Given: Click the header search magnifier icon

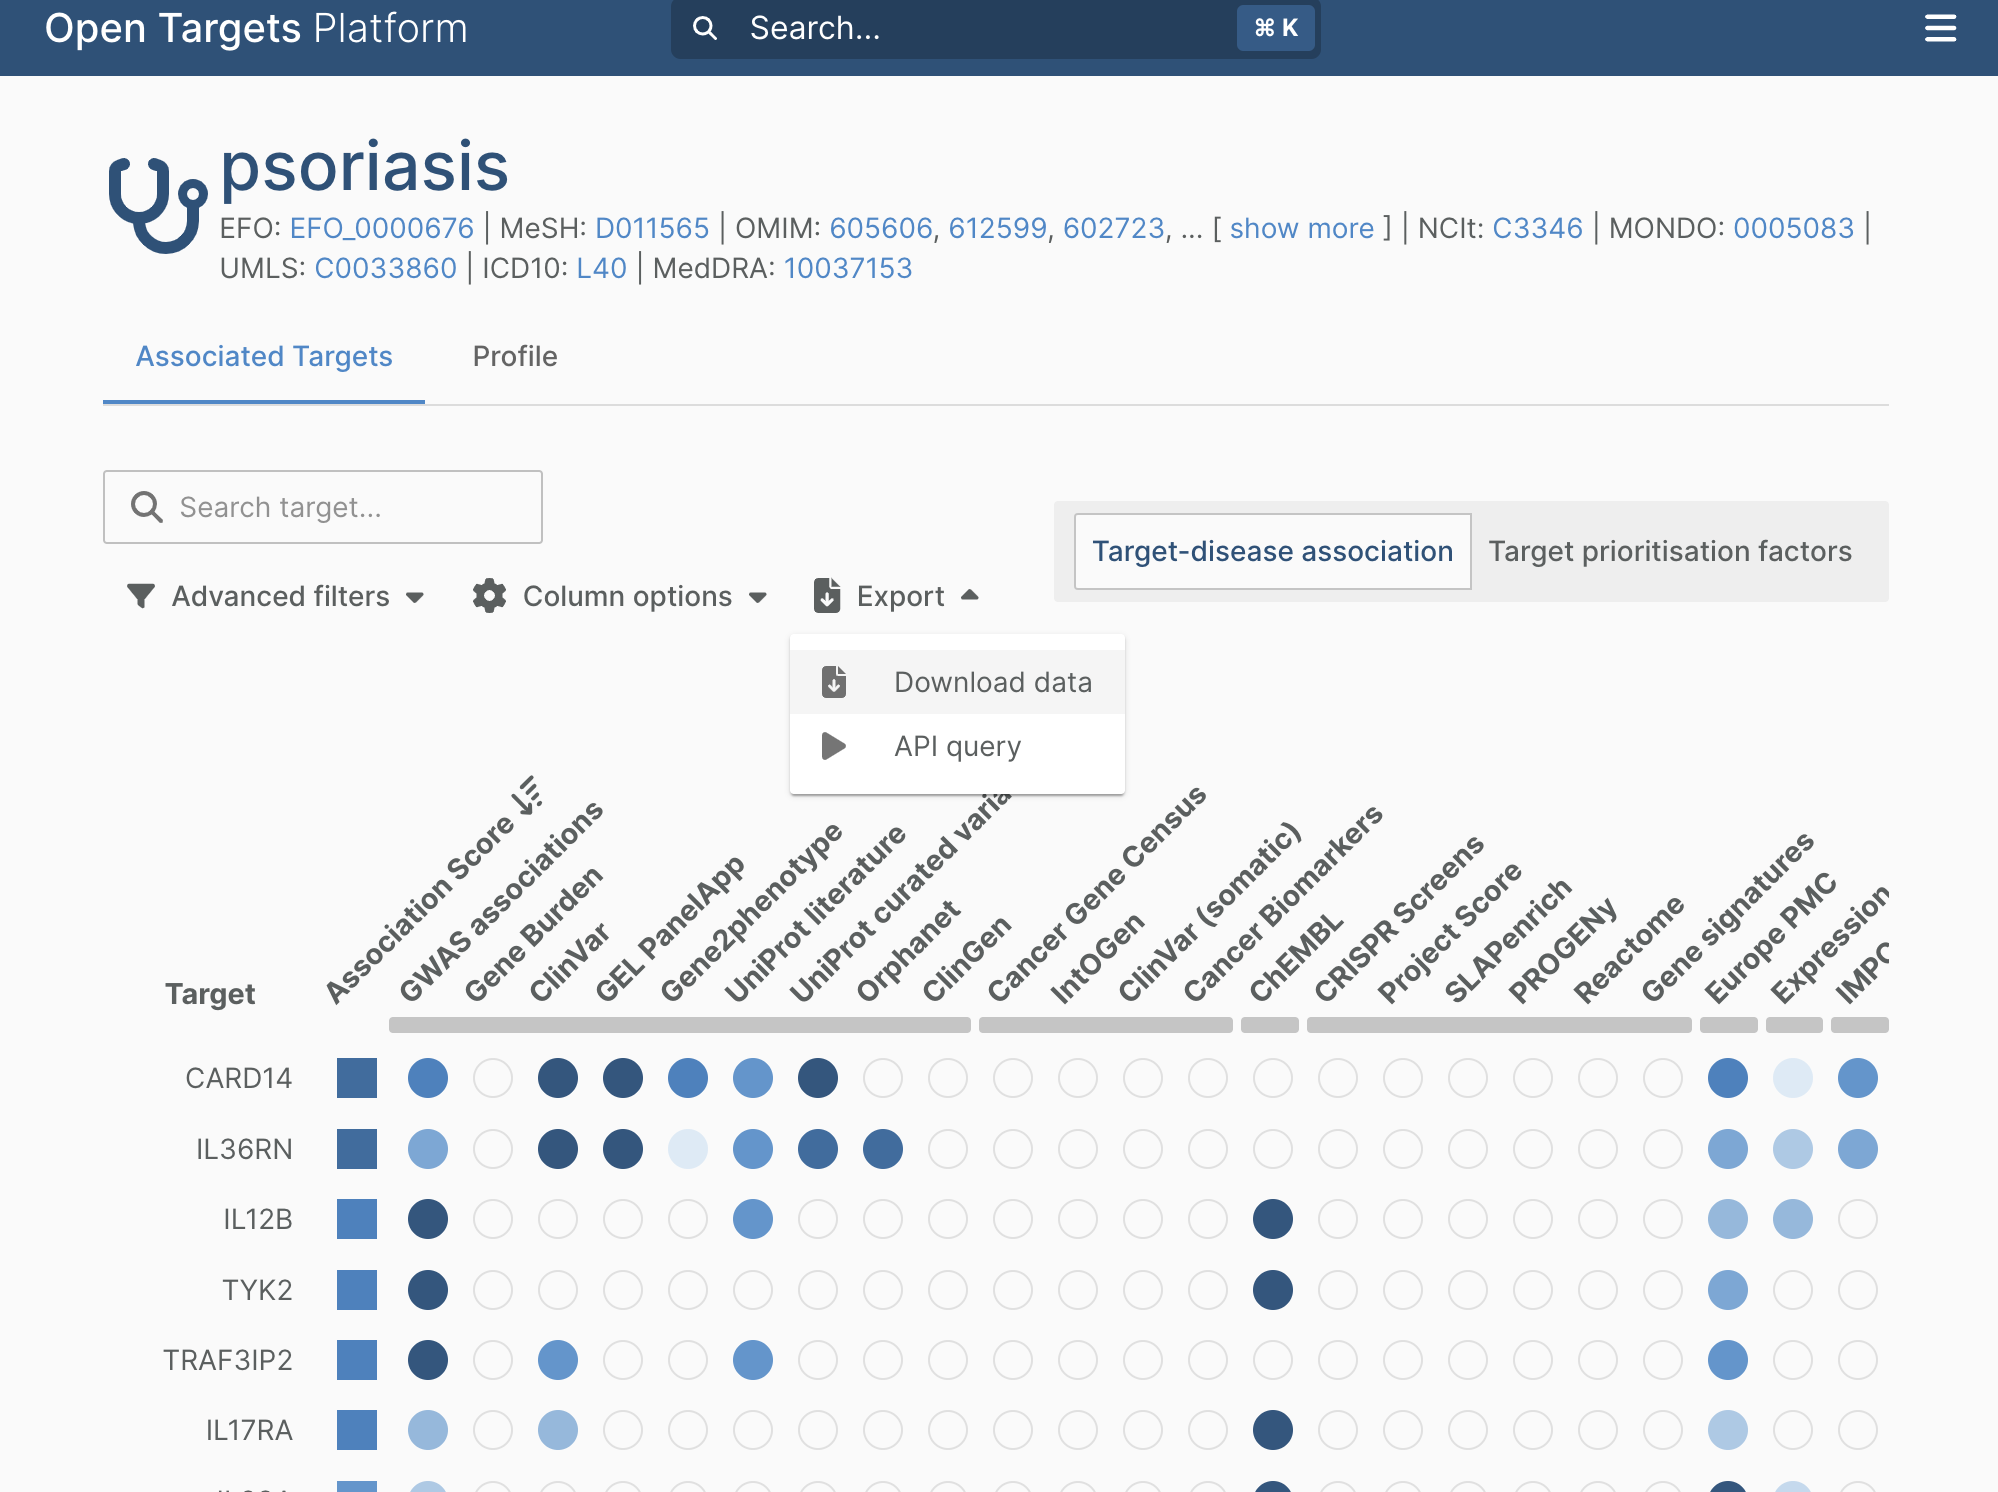Looking at the screenshot, I should [x=705, y=28].
